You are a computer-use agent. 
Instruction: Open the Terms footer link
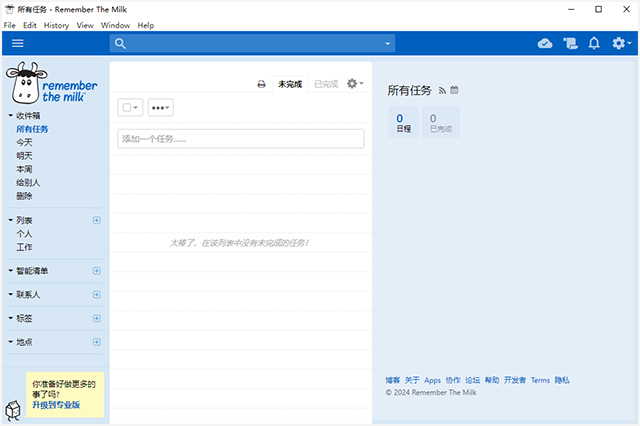pyautogui.click(x=540, y=380)
